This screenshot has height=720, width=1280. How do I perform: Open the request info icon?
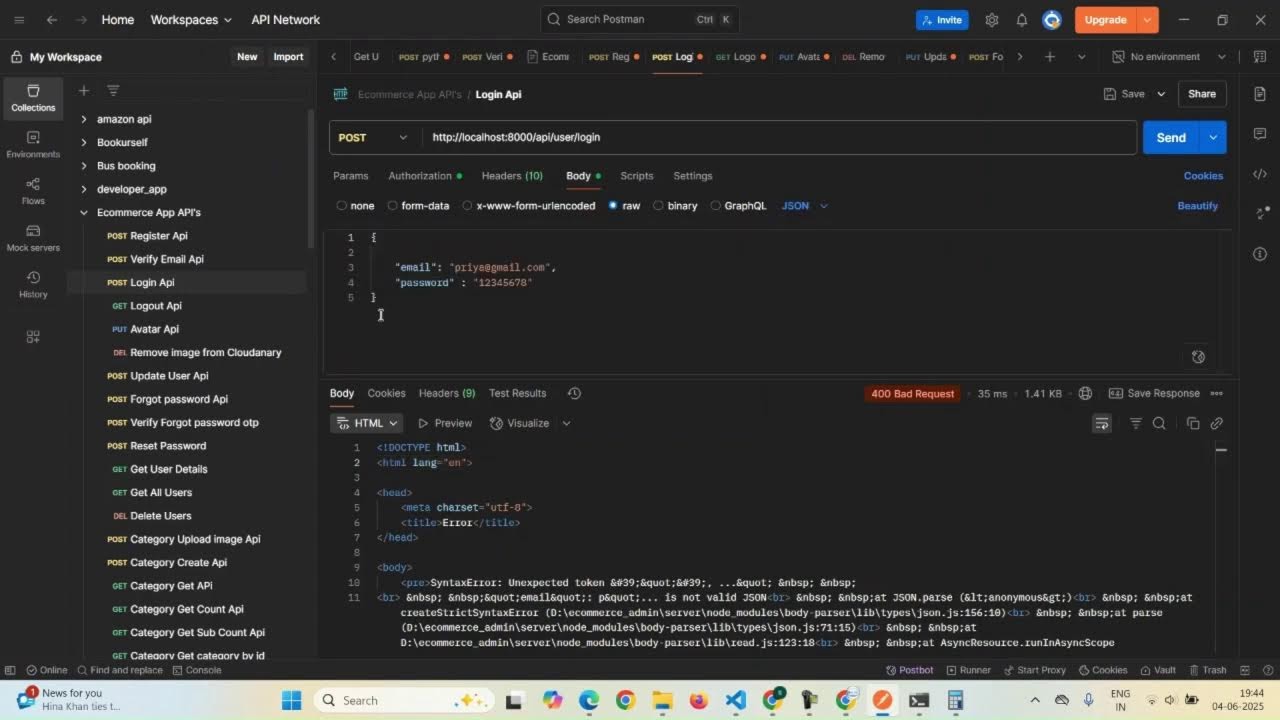[1259, 254]
